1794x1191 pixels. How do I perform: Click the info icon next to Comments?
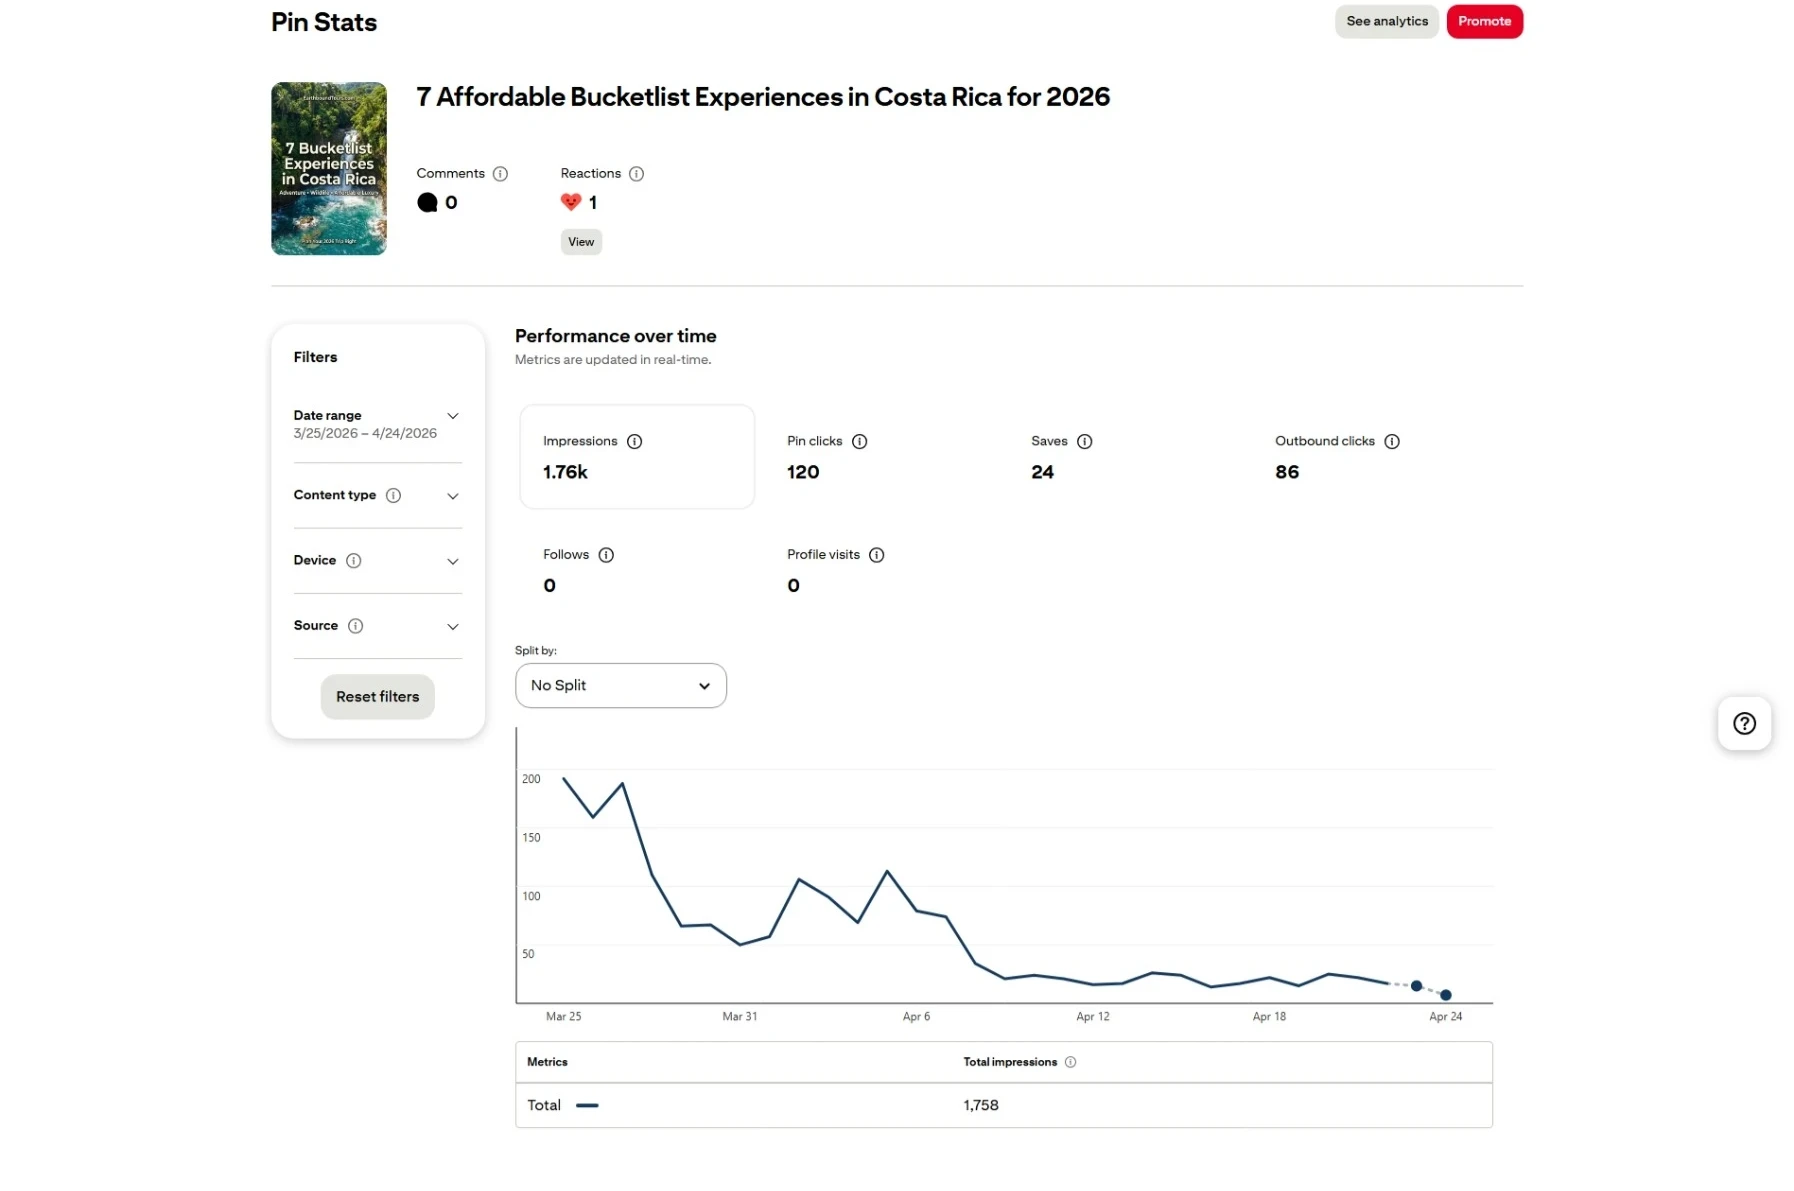click(x=500, y=174)
